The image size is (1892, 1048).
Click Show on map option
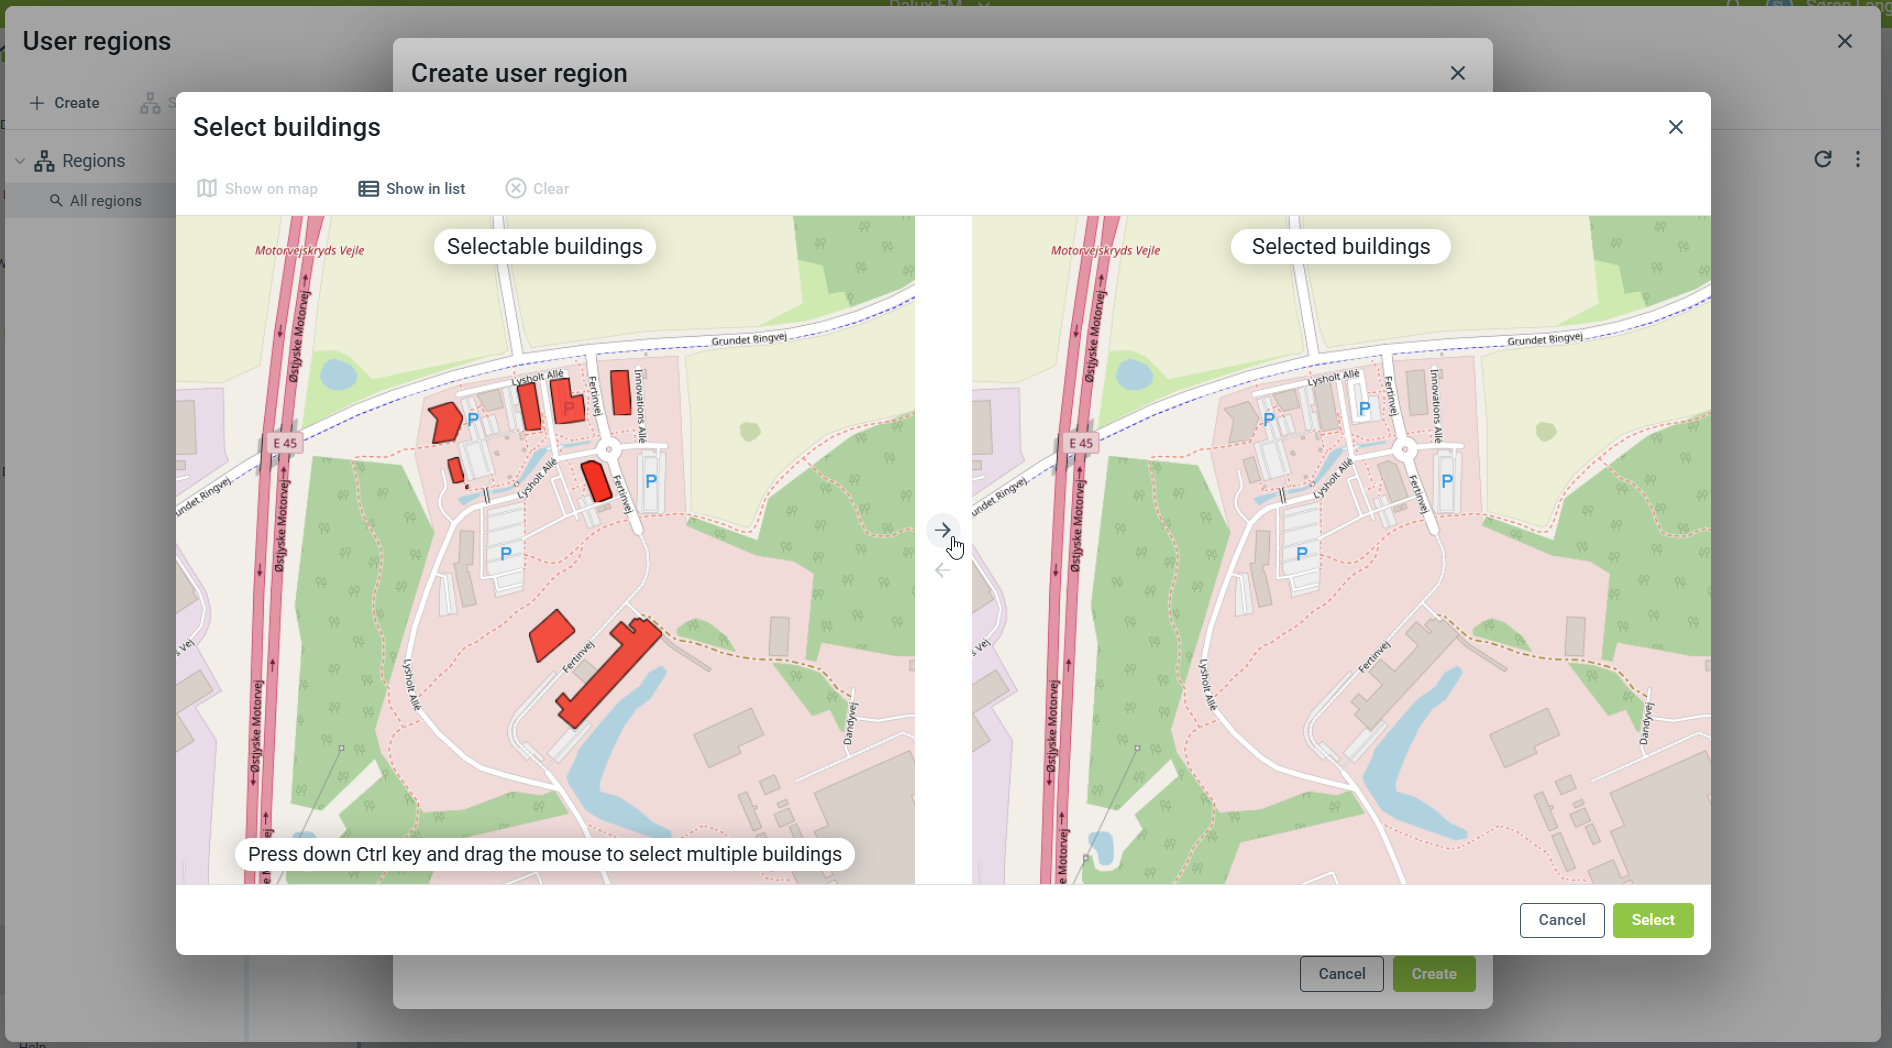pyautogui.click(x=258, y=189)
